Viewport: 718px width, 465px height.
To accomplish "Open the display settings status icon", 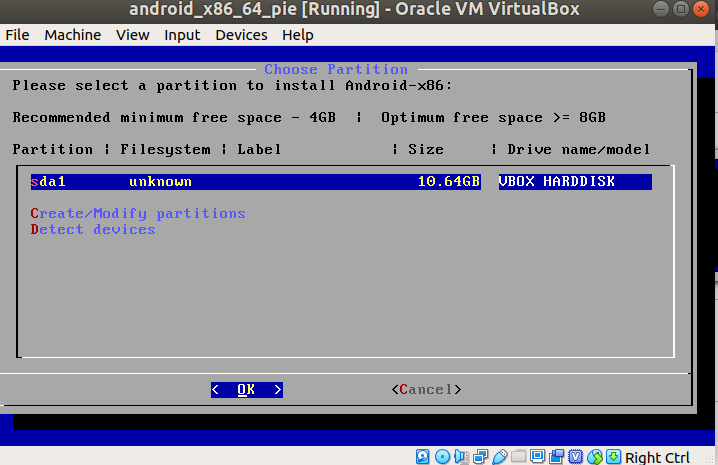I will pyautogui.click(x=537, y=456).
